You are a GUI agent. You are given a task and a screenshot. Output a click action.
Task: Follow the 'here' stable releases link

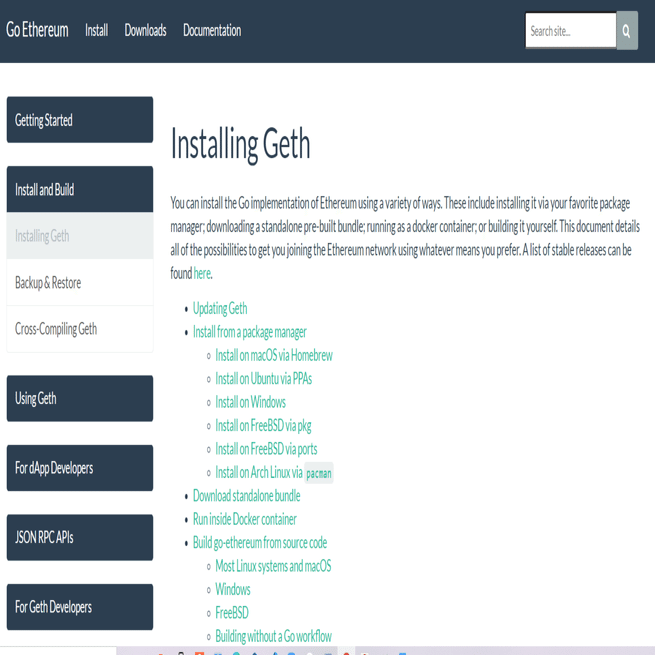202,273
